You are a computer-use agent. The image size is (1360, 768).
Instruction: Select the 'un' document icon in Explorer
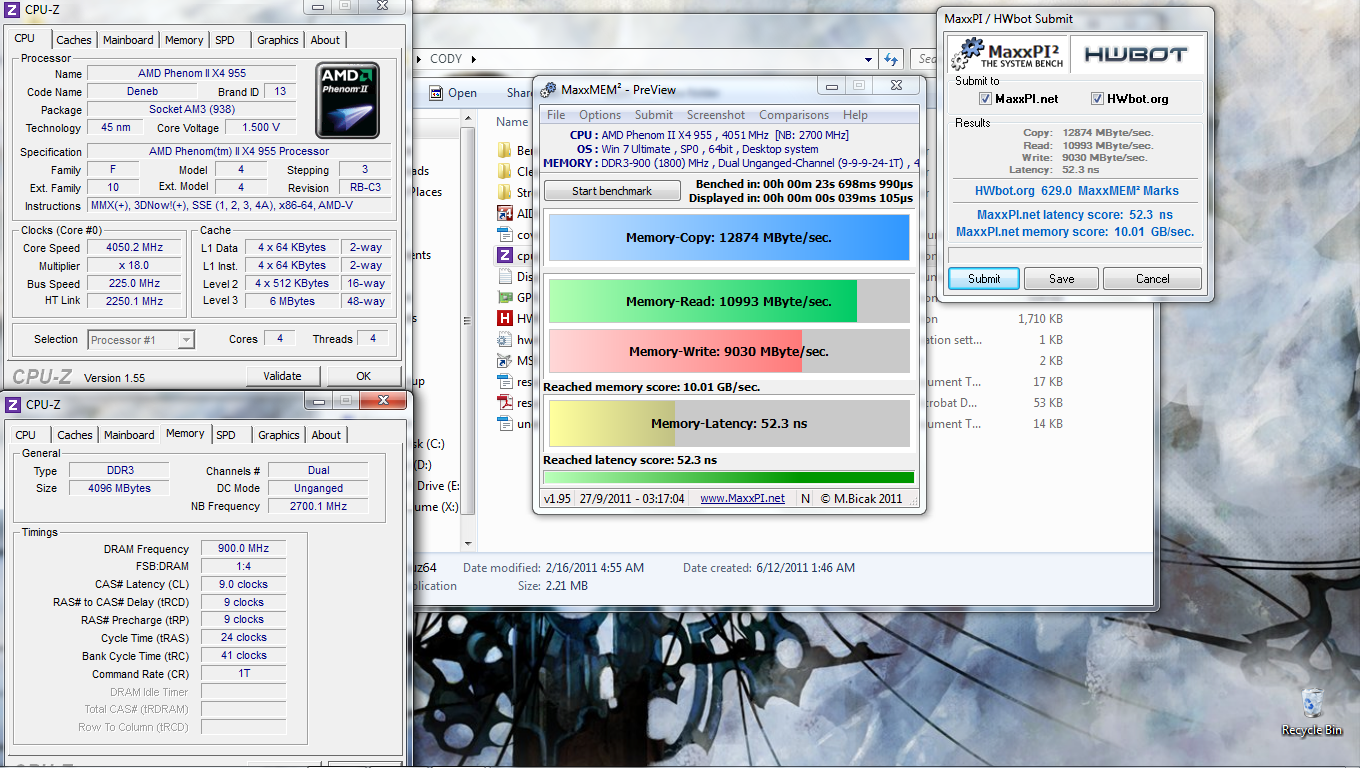504,423
